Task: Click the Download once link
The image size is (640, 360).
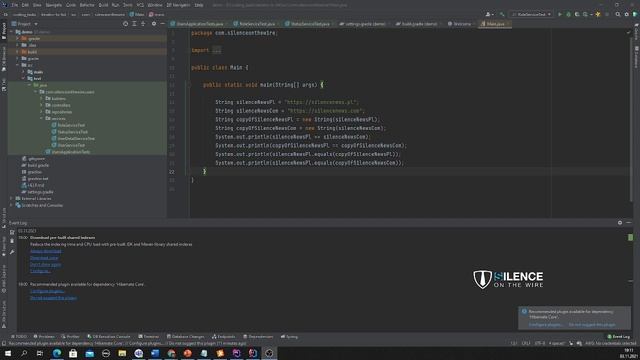Action: point(44,258)
